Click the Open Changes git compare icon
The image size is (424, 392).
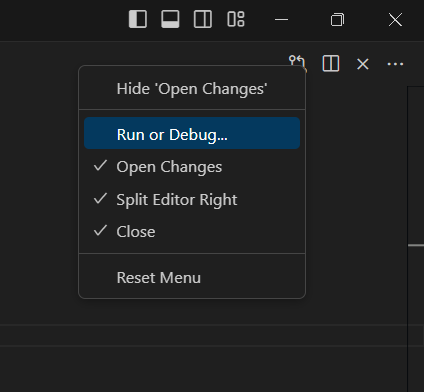[x=297, y=63]
